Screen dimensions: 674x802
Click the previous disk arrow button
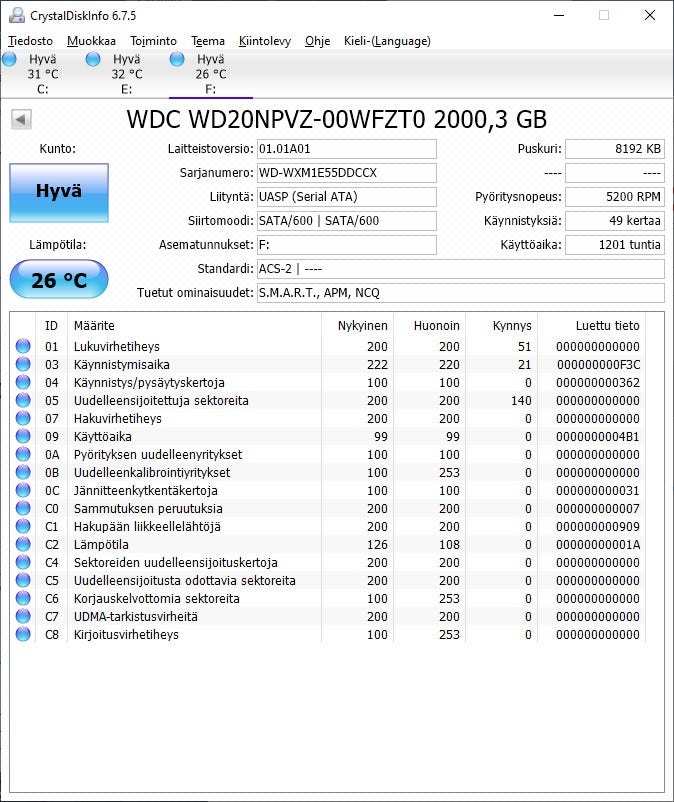point(21,120)
